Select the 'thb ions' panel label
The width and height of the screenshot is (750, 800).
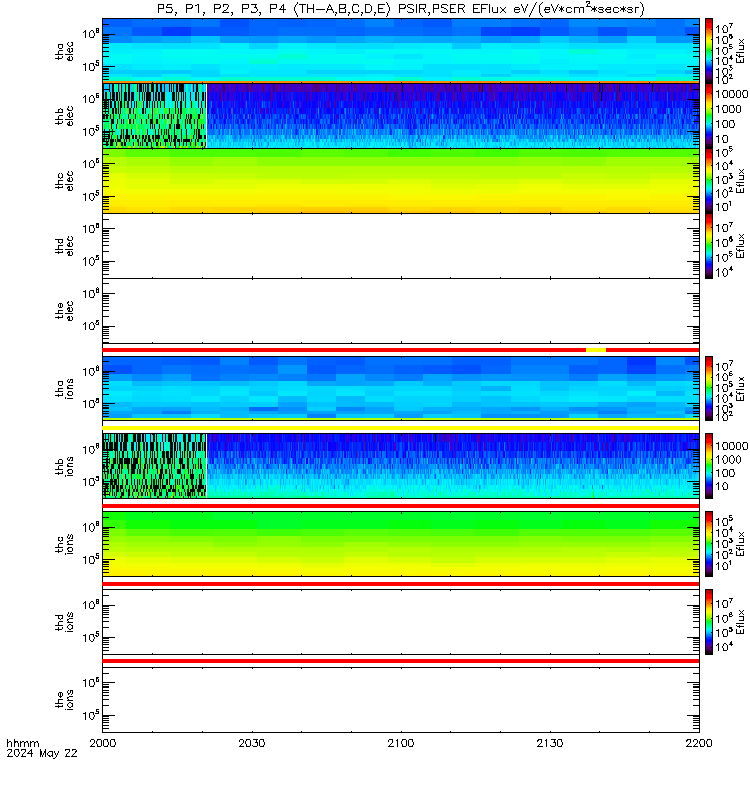[x=64, y=466]
